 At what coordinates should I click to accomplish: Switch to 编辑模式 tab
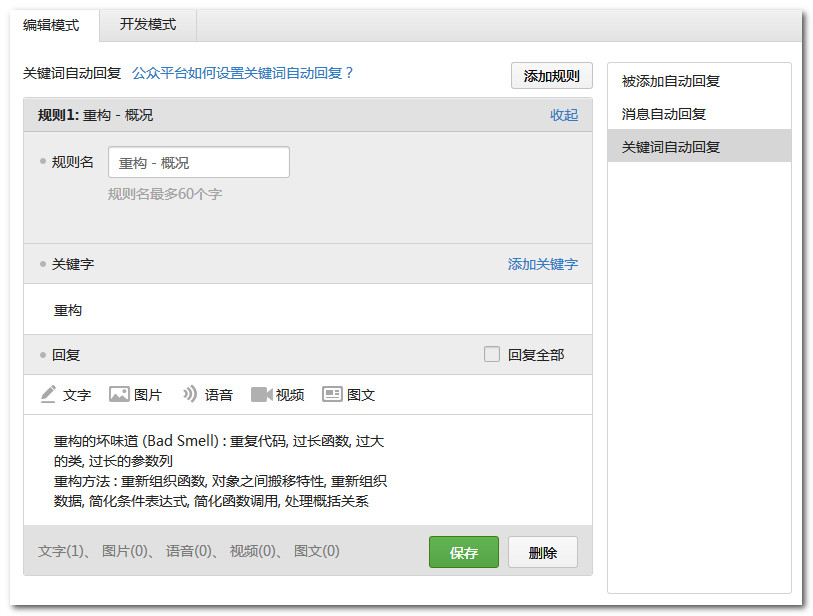(x=51, y=25)
